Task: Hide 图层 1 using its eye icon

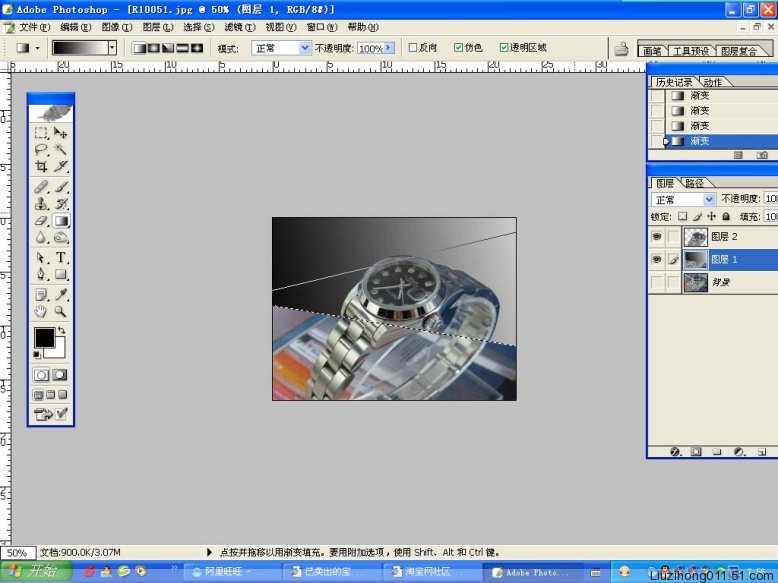Action: pyautogui.click(x=657, y=259)
